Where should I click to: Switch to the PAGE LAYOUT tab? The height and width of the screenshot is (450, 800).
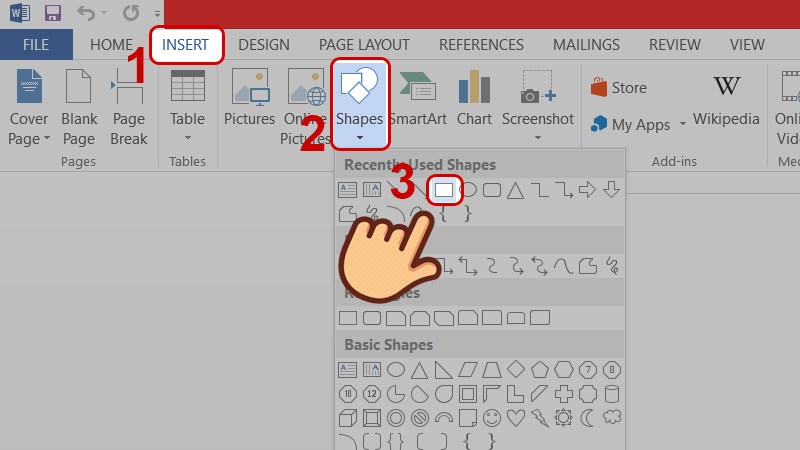364,45
